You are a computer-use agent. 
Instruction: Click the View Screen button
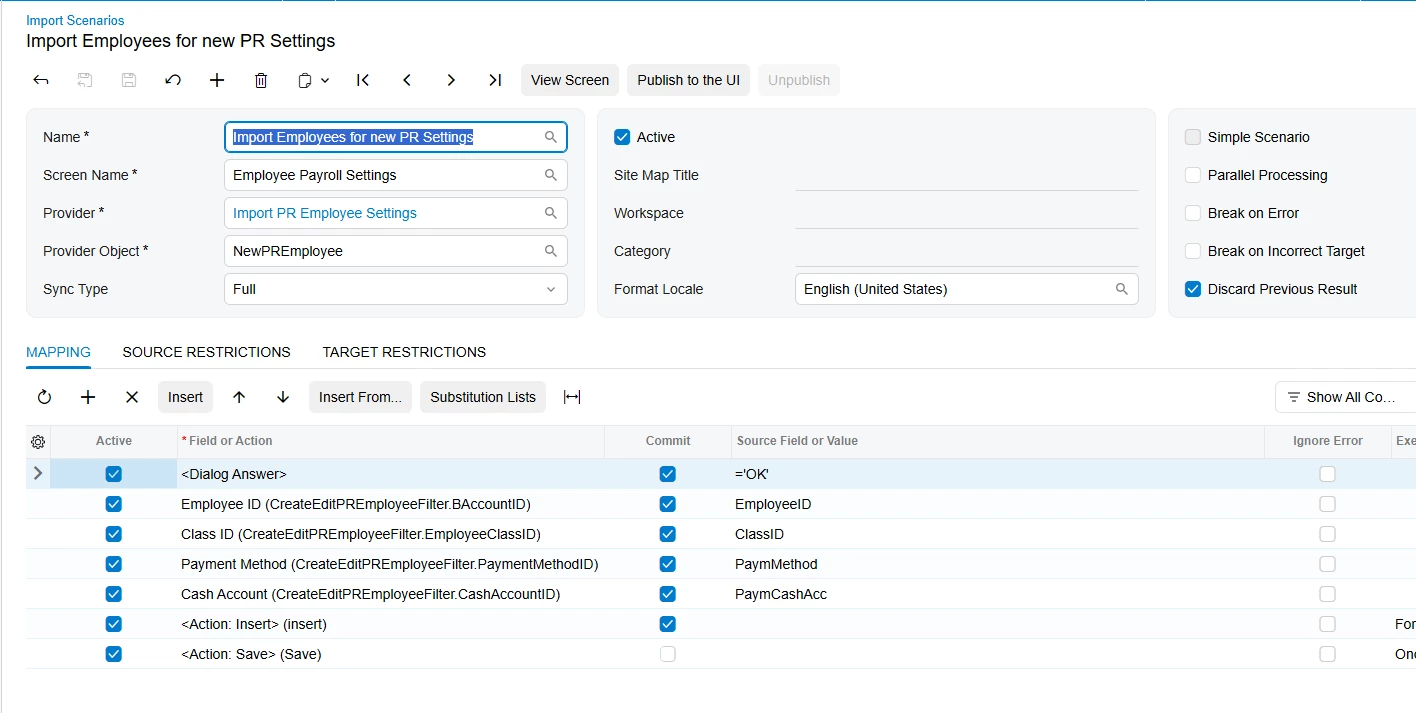tap(570, 80)
